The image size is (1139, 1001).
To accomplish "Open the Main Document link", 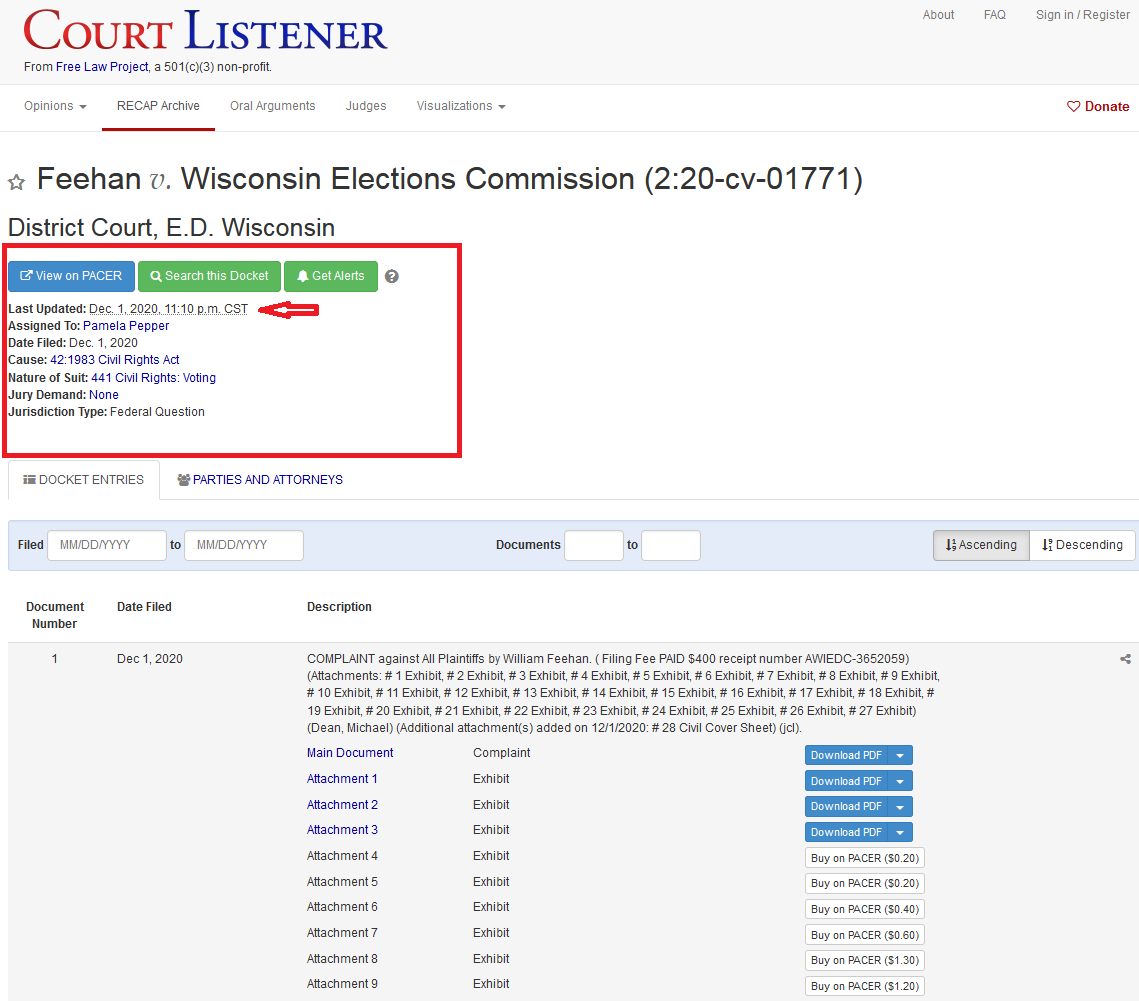I will [350, 753].
